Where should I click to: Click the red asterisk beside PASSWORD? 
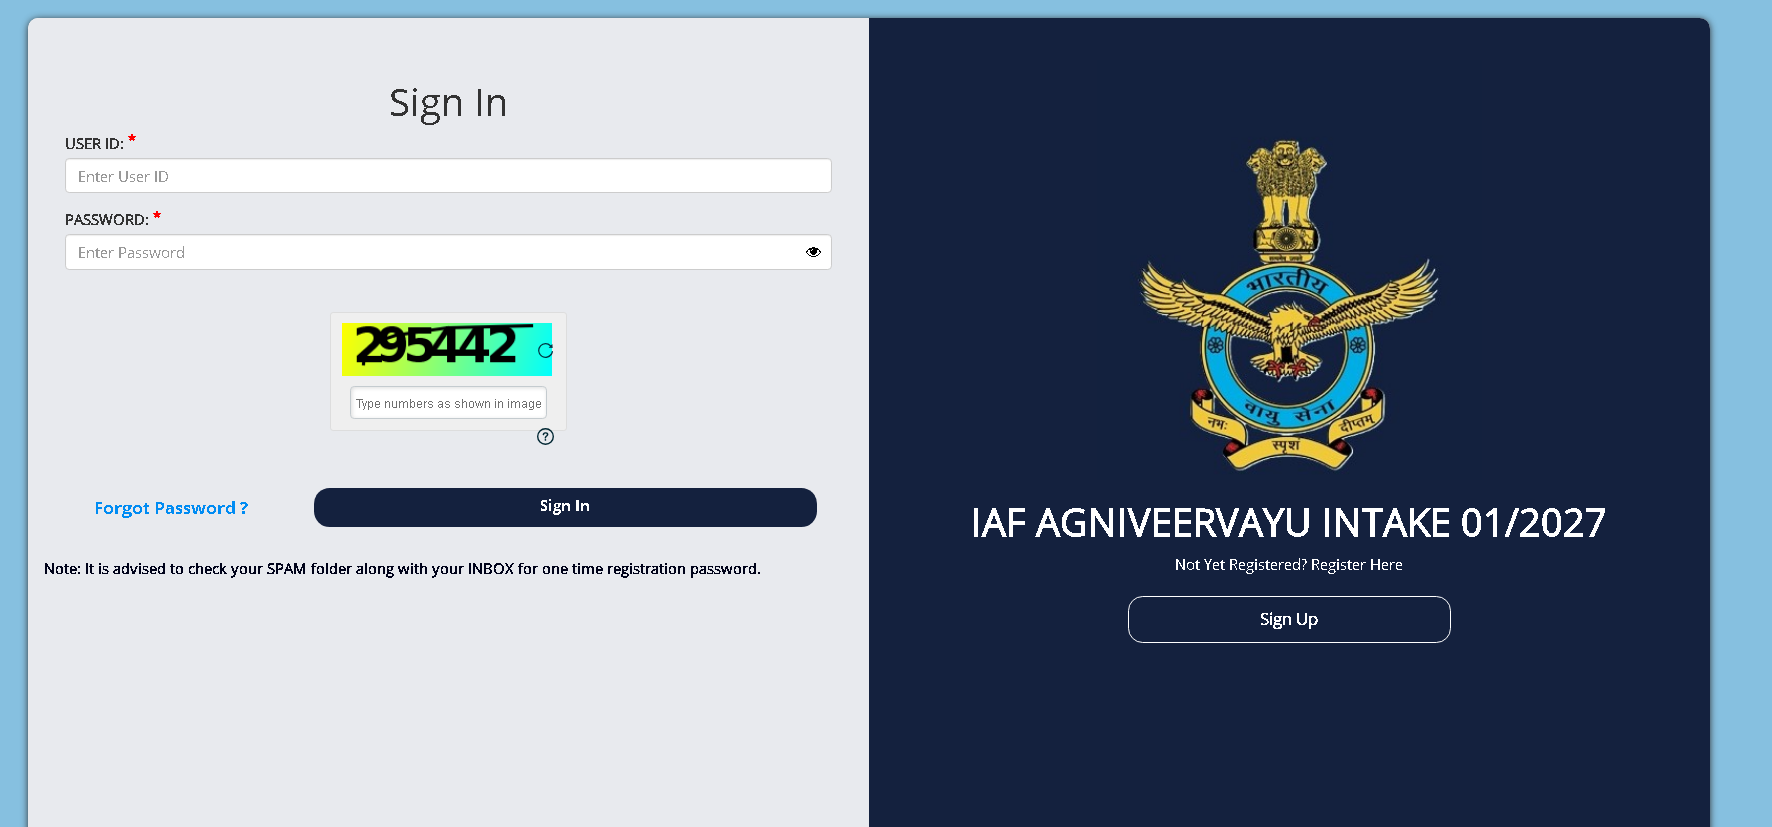pyautogui.click(x=157, y=215)
